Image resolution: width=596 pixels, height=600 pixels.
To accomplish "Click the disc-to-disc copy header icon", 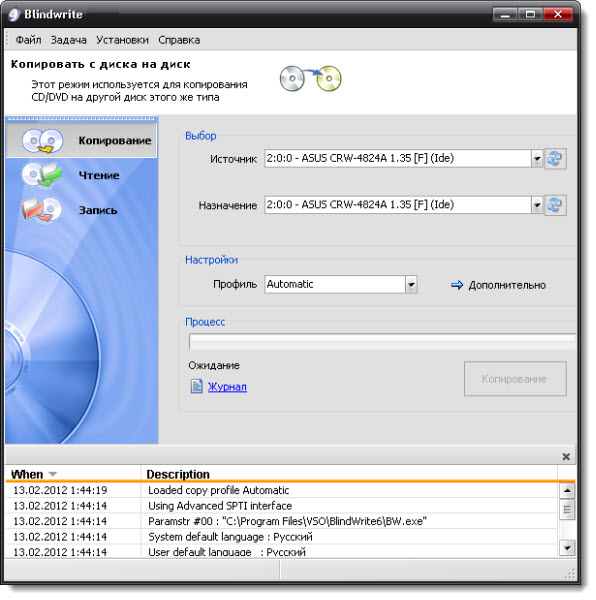I will [310, 78].
